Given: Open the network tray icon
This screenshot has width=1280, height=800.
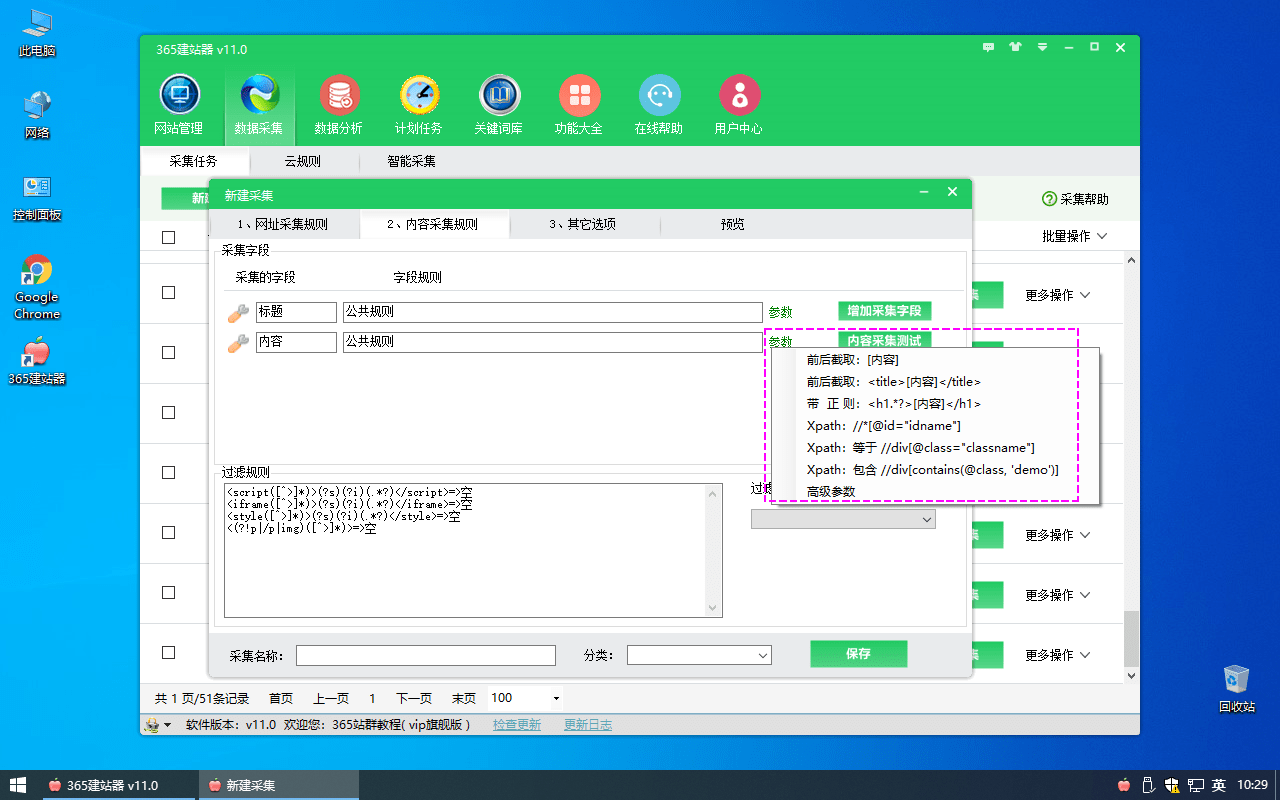Looking at the screenshot, I should pyautogui.click(x=1196, y=785).
